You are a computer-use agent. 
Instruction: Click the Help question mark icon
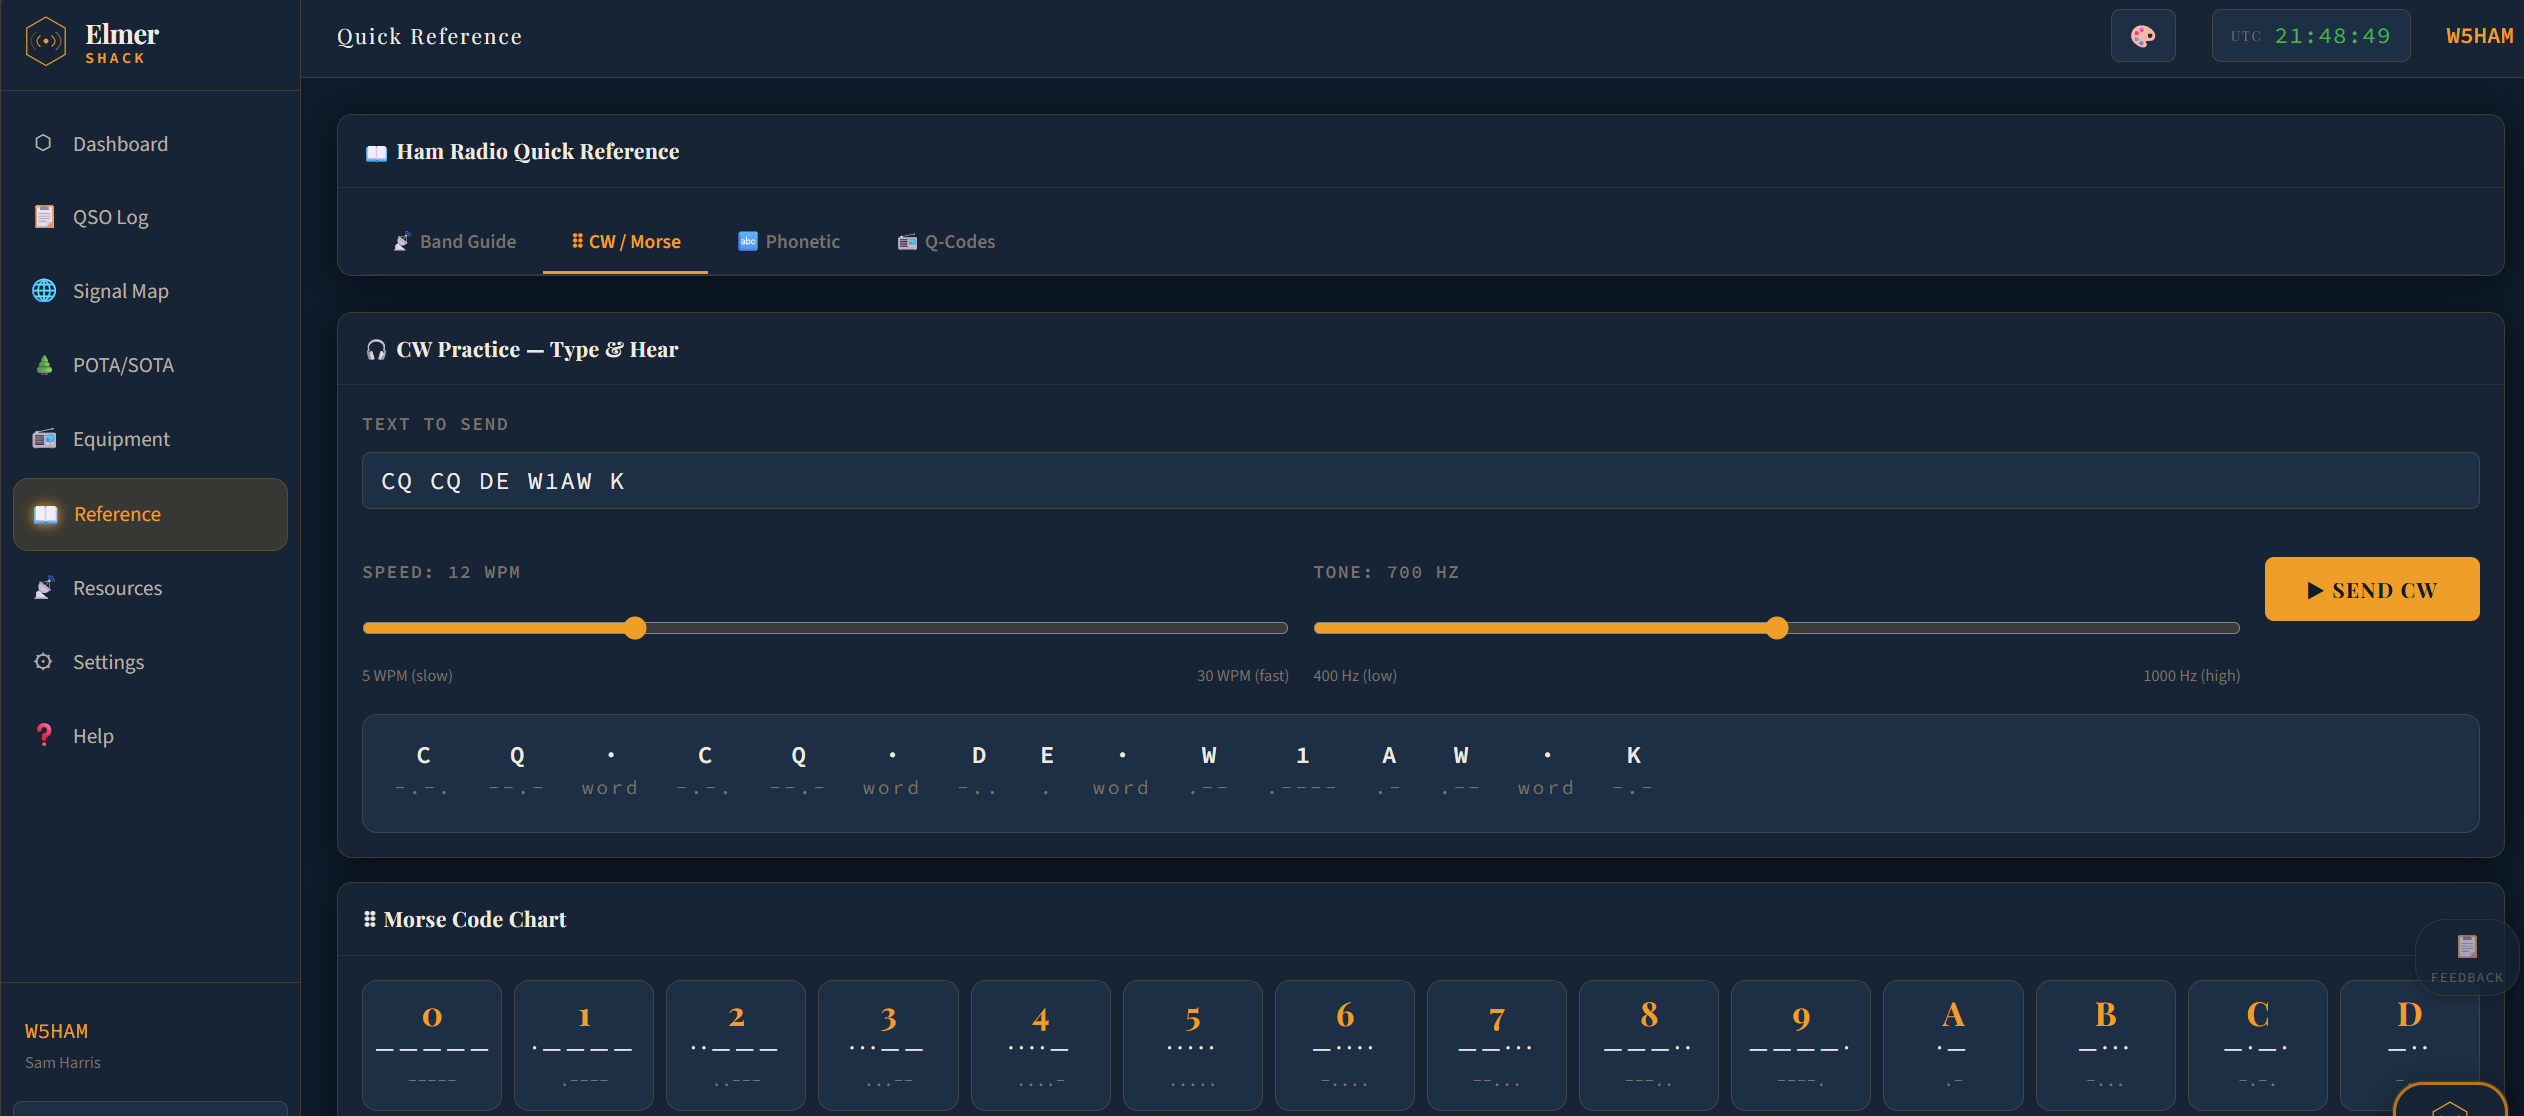click(44, 735)
